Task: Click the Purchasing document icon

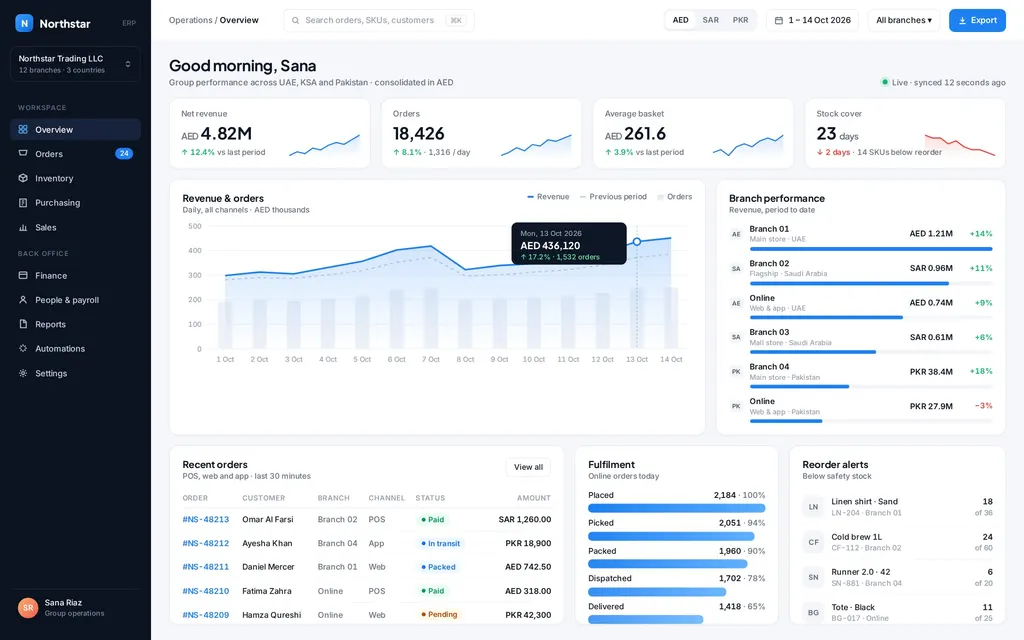Action: coord(23,202)
